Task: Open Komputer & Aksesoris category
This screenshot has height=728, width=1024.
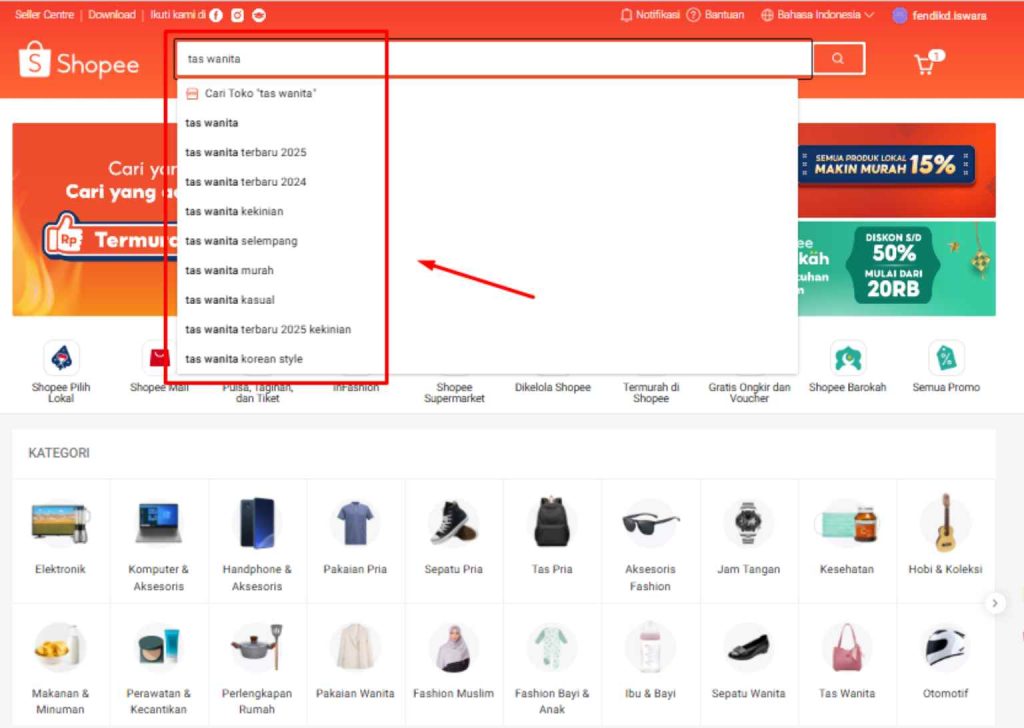Action: 159,539
